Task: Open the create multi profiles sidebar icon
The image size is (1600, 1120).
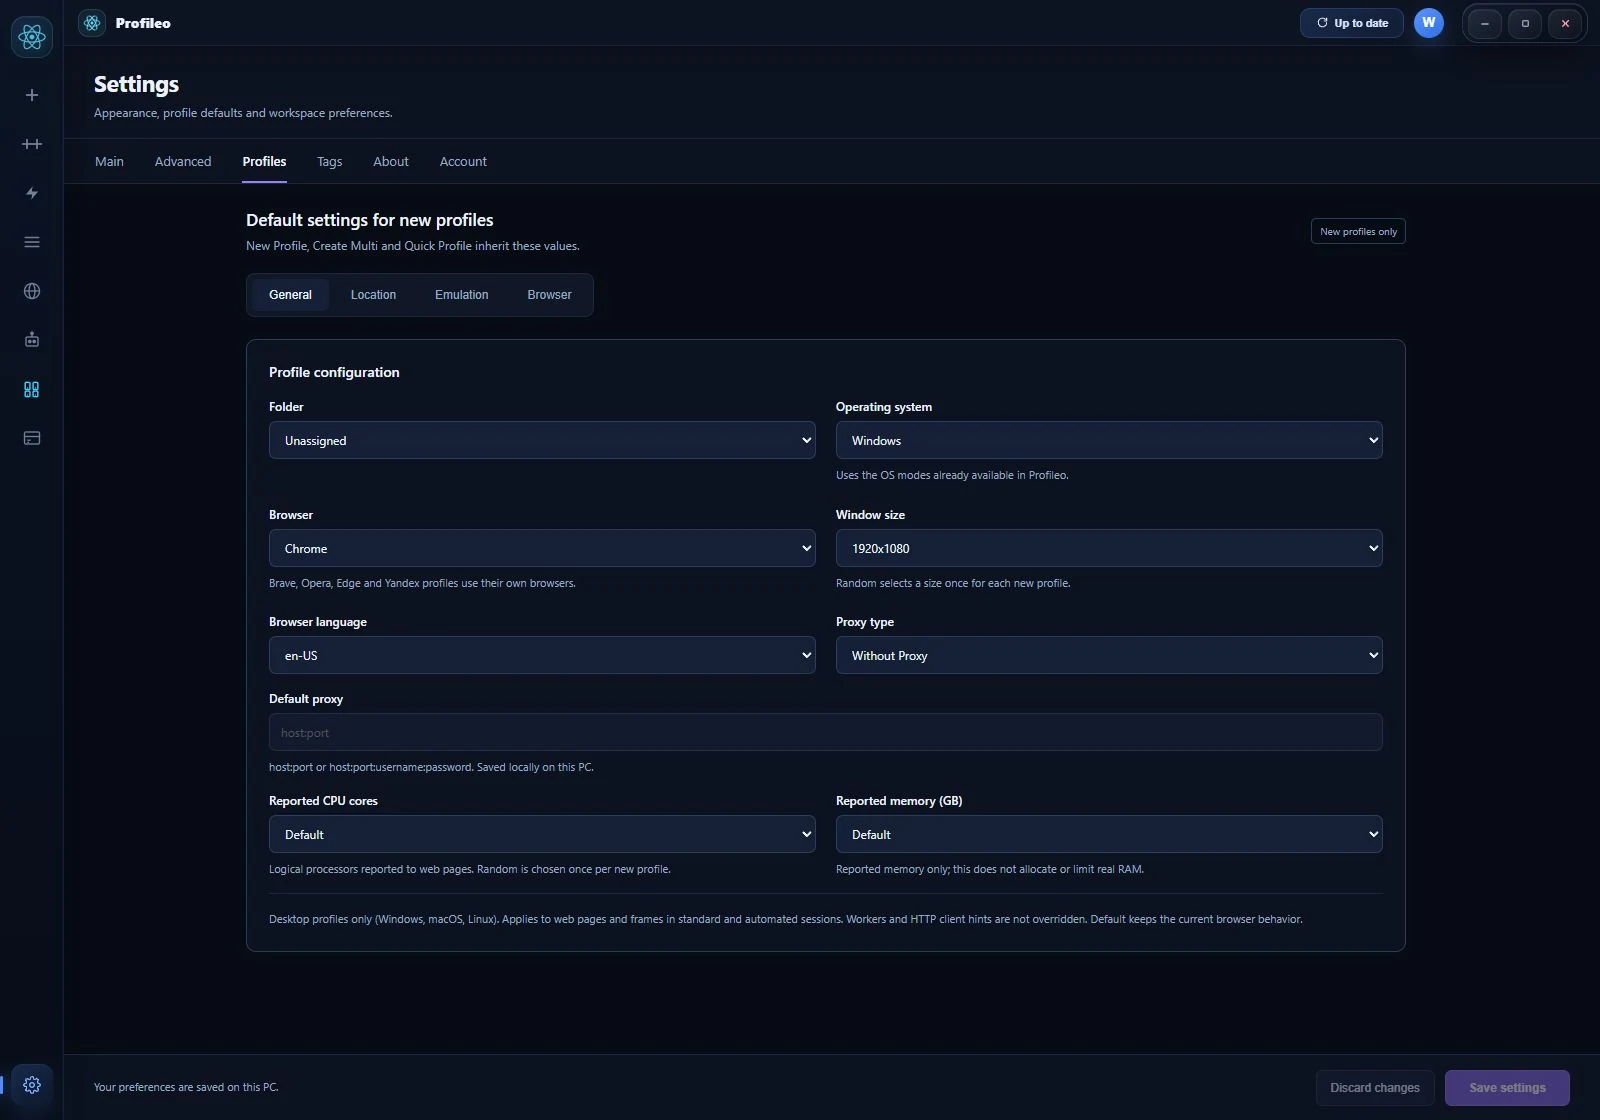Action: click(x=32, y=144)
